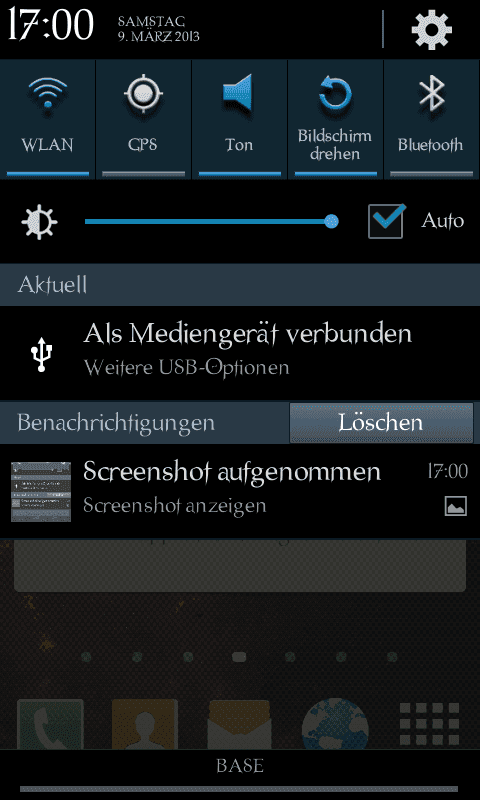Enable Bluetooth quick setting
Screen dimensions: 480x800
pyautogui.click(x=432, y=119)
